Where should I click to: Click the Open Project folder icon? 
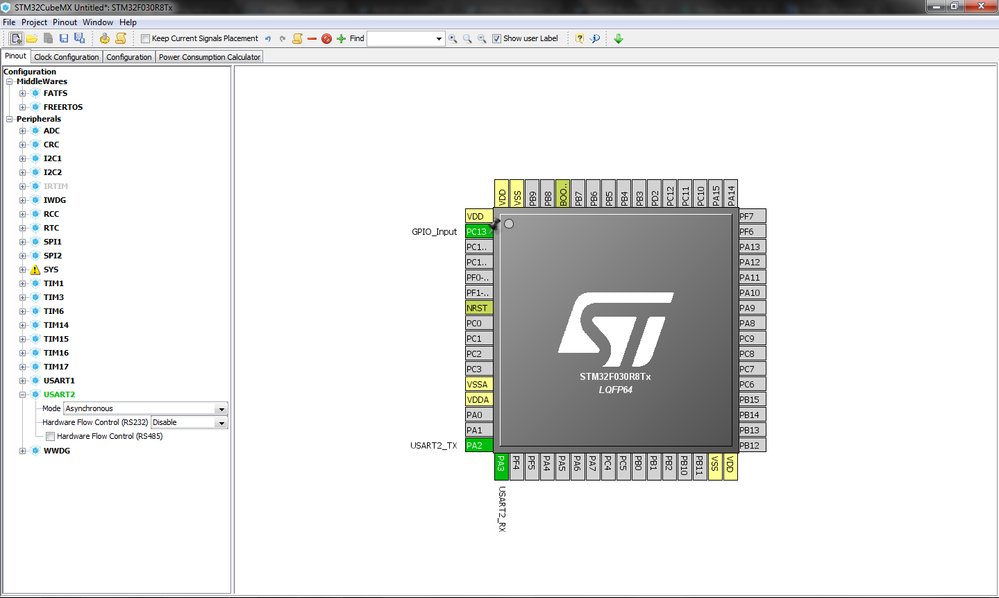point(32,39)
